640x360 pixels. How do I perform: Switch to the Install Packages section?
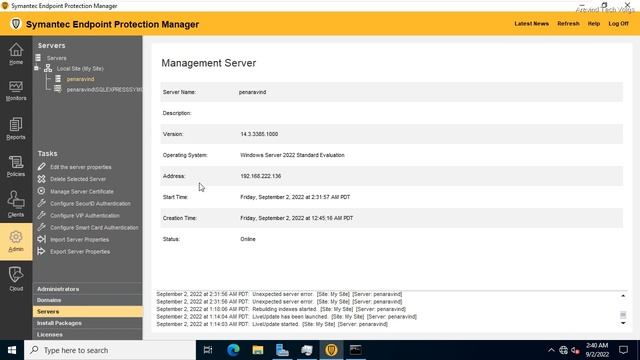pos(88,323)
